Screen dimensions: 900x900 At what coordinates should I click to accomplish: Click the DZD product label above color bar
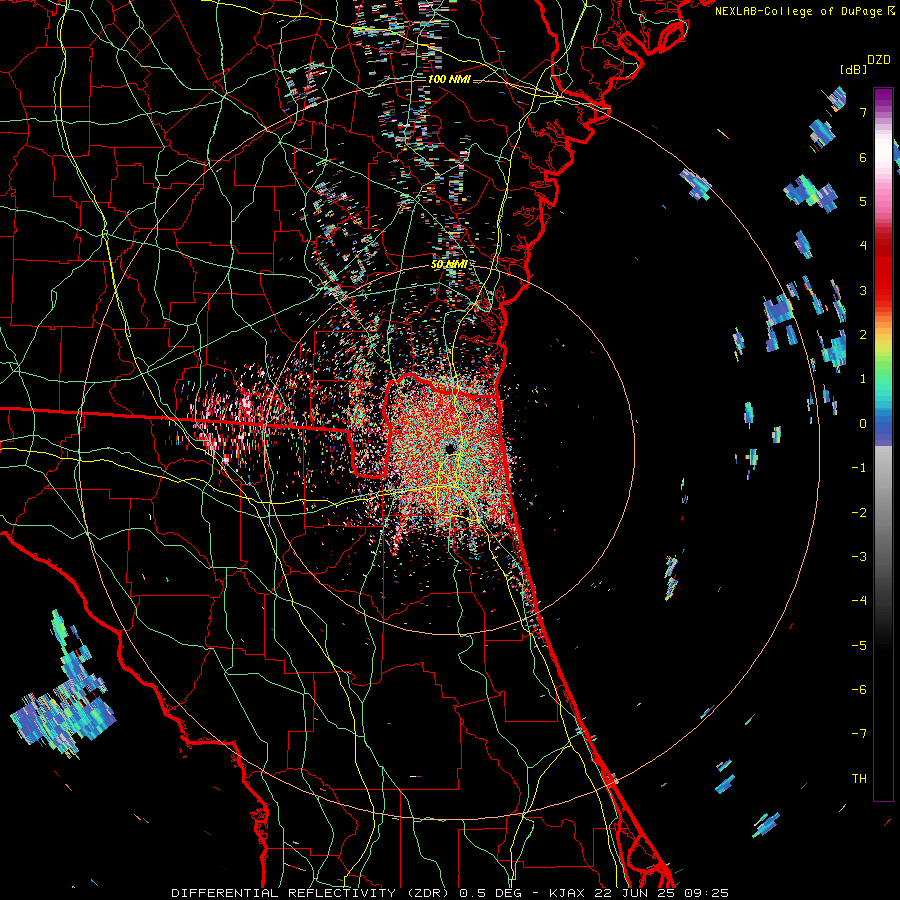point(879,60)
